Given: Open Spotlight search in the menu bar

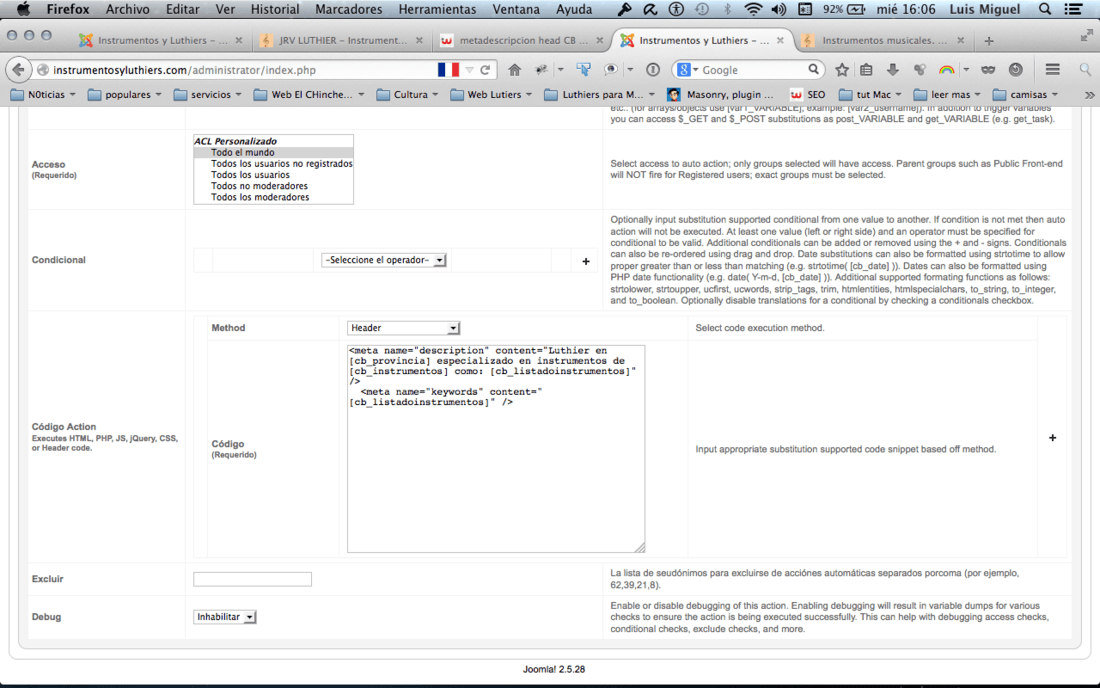Looking at the screenshot, I should (1045, 9).
